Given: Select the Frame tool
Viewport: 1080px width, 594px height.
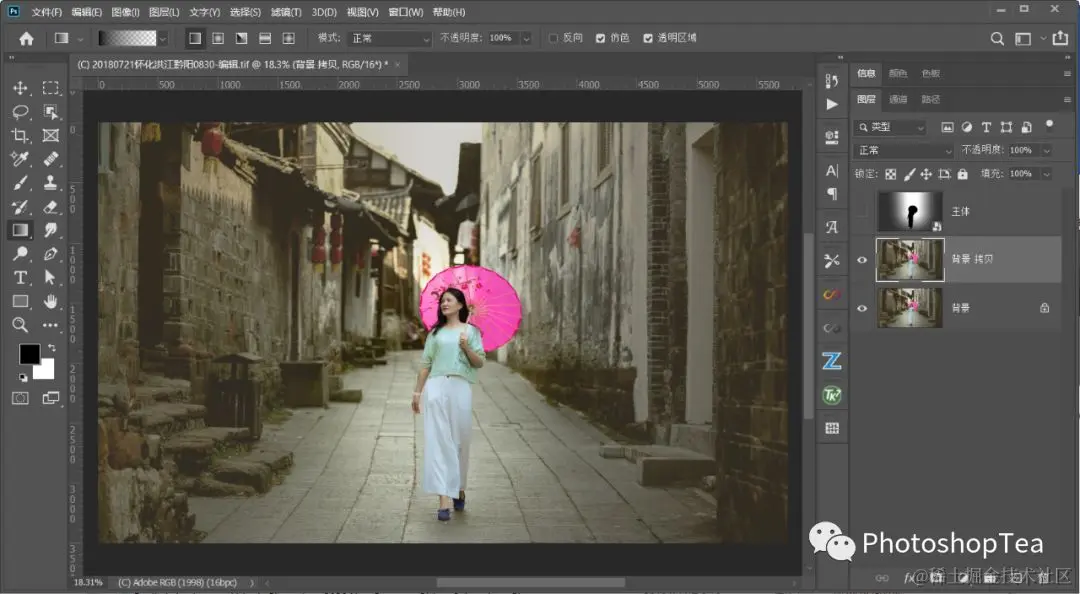Looking at the screenshot, I should tap(50, 135).
